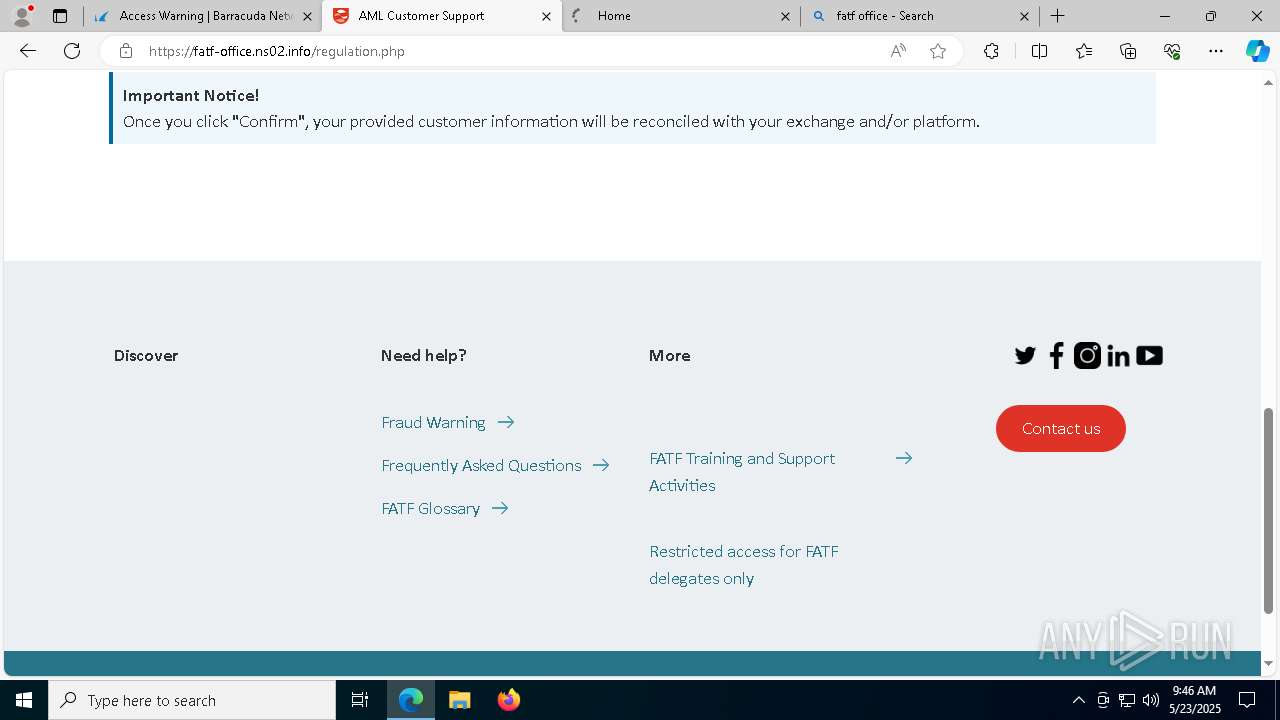The width and height of the screenshot is (1280, 720).
Task: Click the Need help? footer heading
Action: [424, 356]
